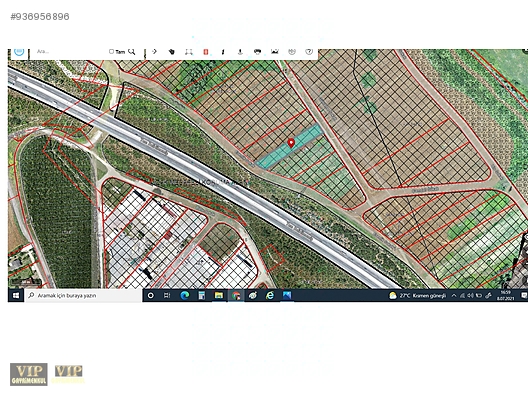Select the pencil draw tool

(x=223, y=52)
